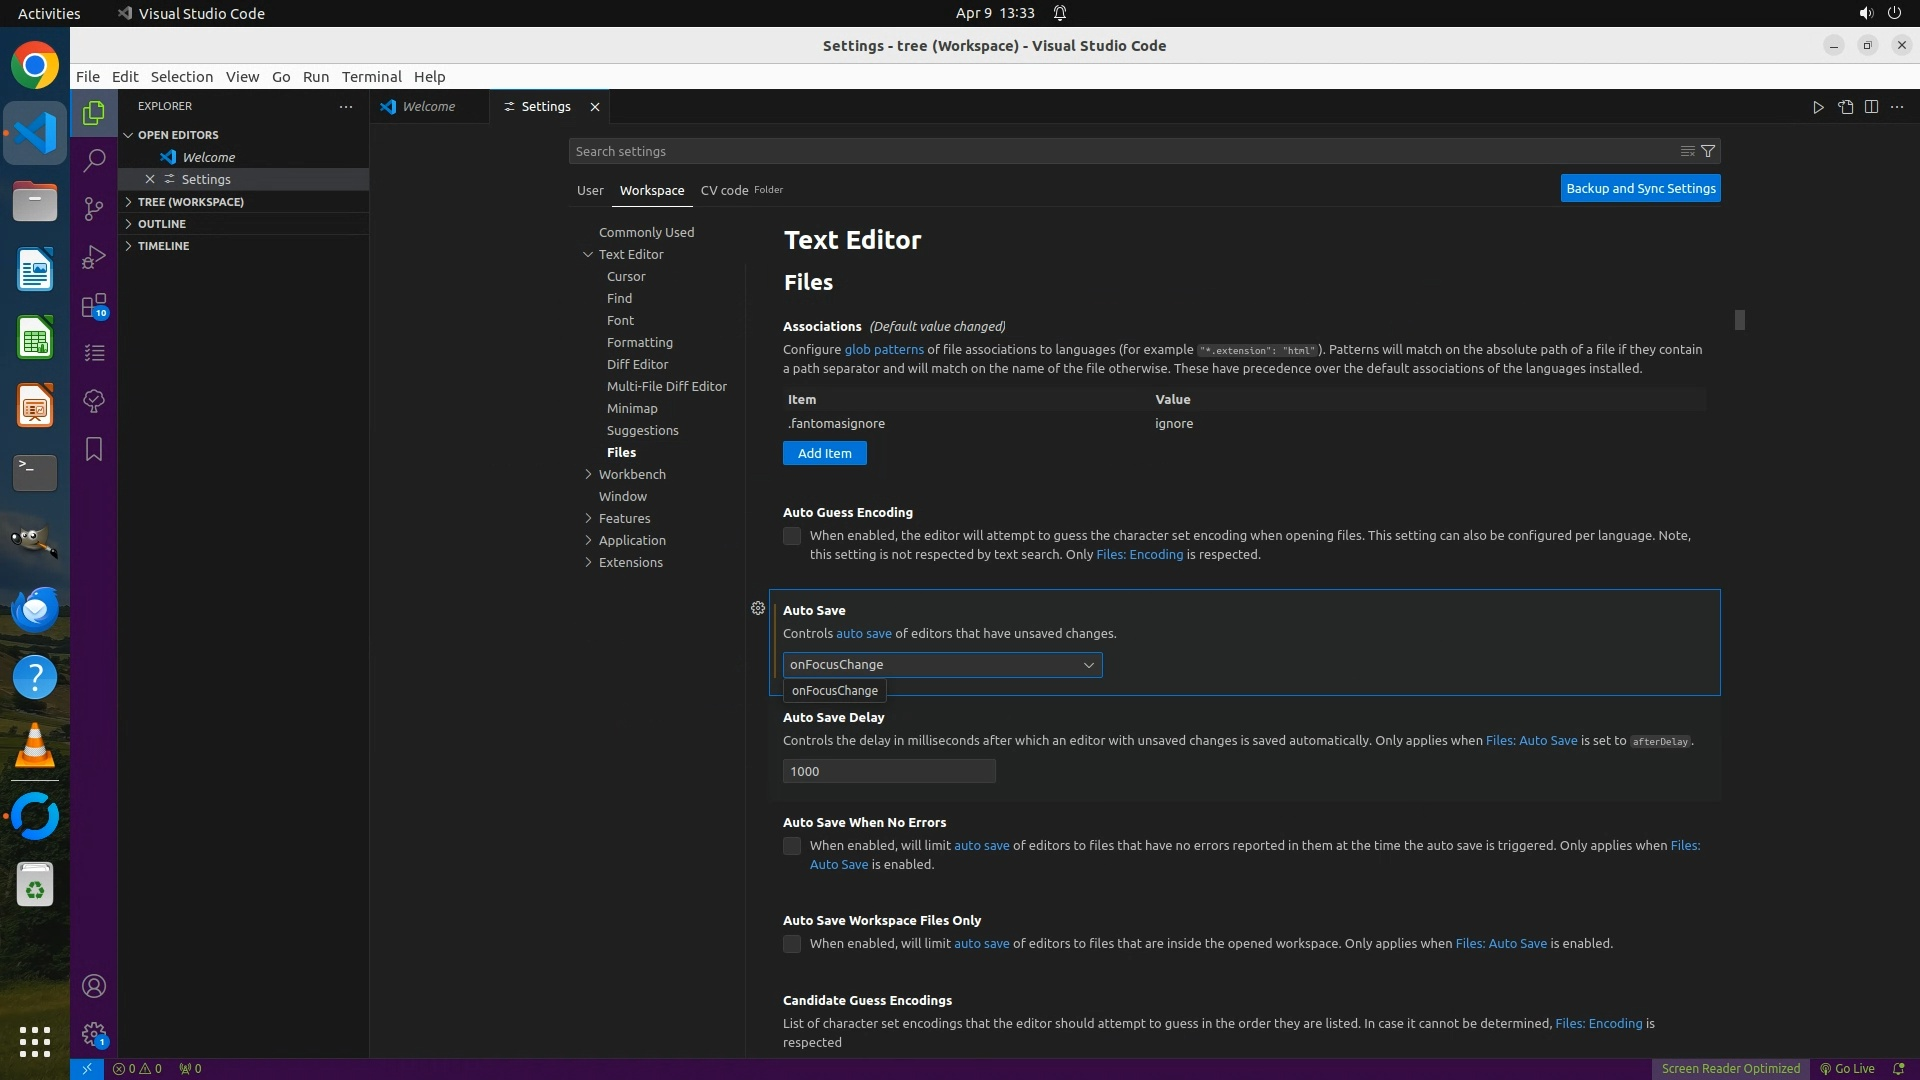Switch to the User settings tab
The width and height of the screenshot is (1920, 1080).
(590, 190)
